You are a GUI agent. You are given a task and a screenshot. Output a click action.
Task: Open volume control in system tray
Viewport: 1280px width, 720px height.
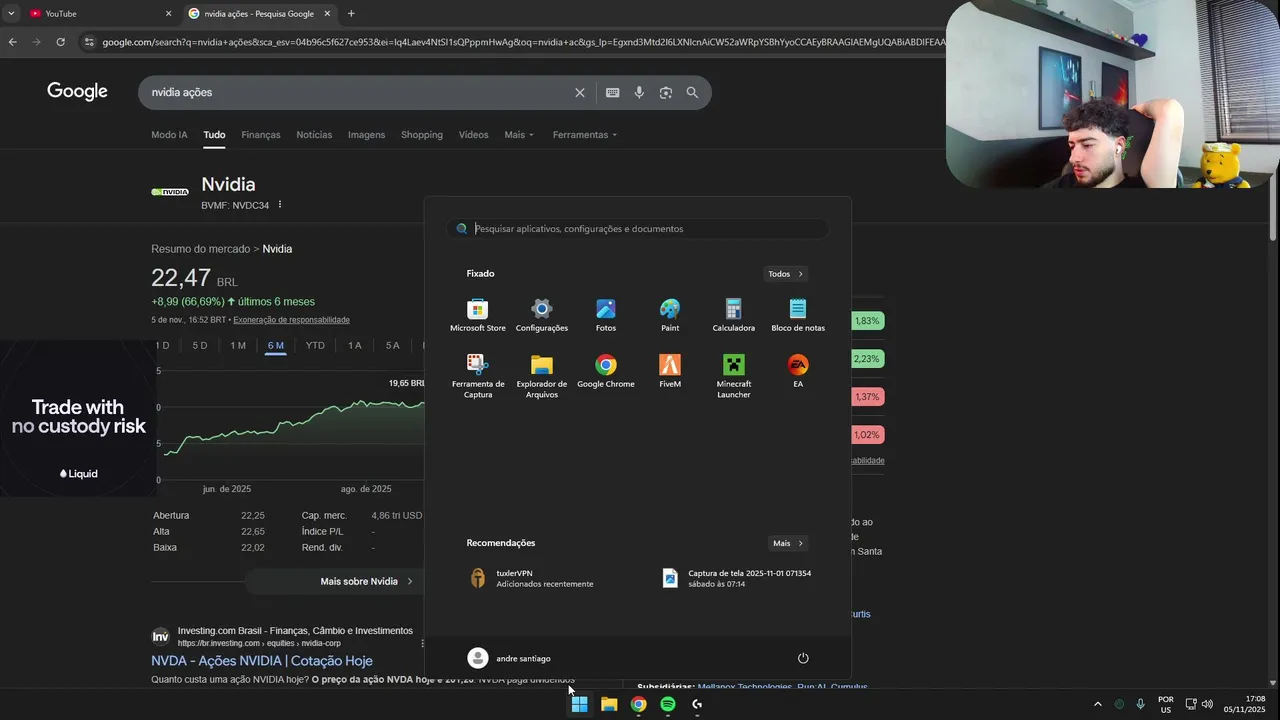pos(1207,704)
